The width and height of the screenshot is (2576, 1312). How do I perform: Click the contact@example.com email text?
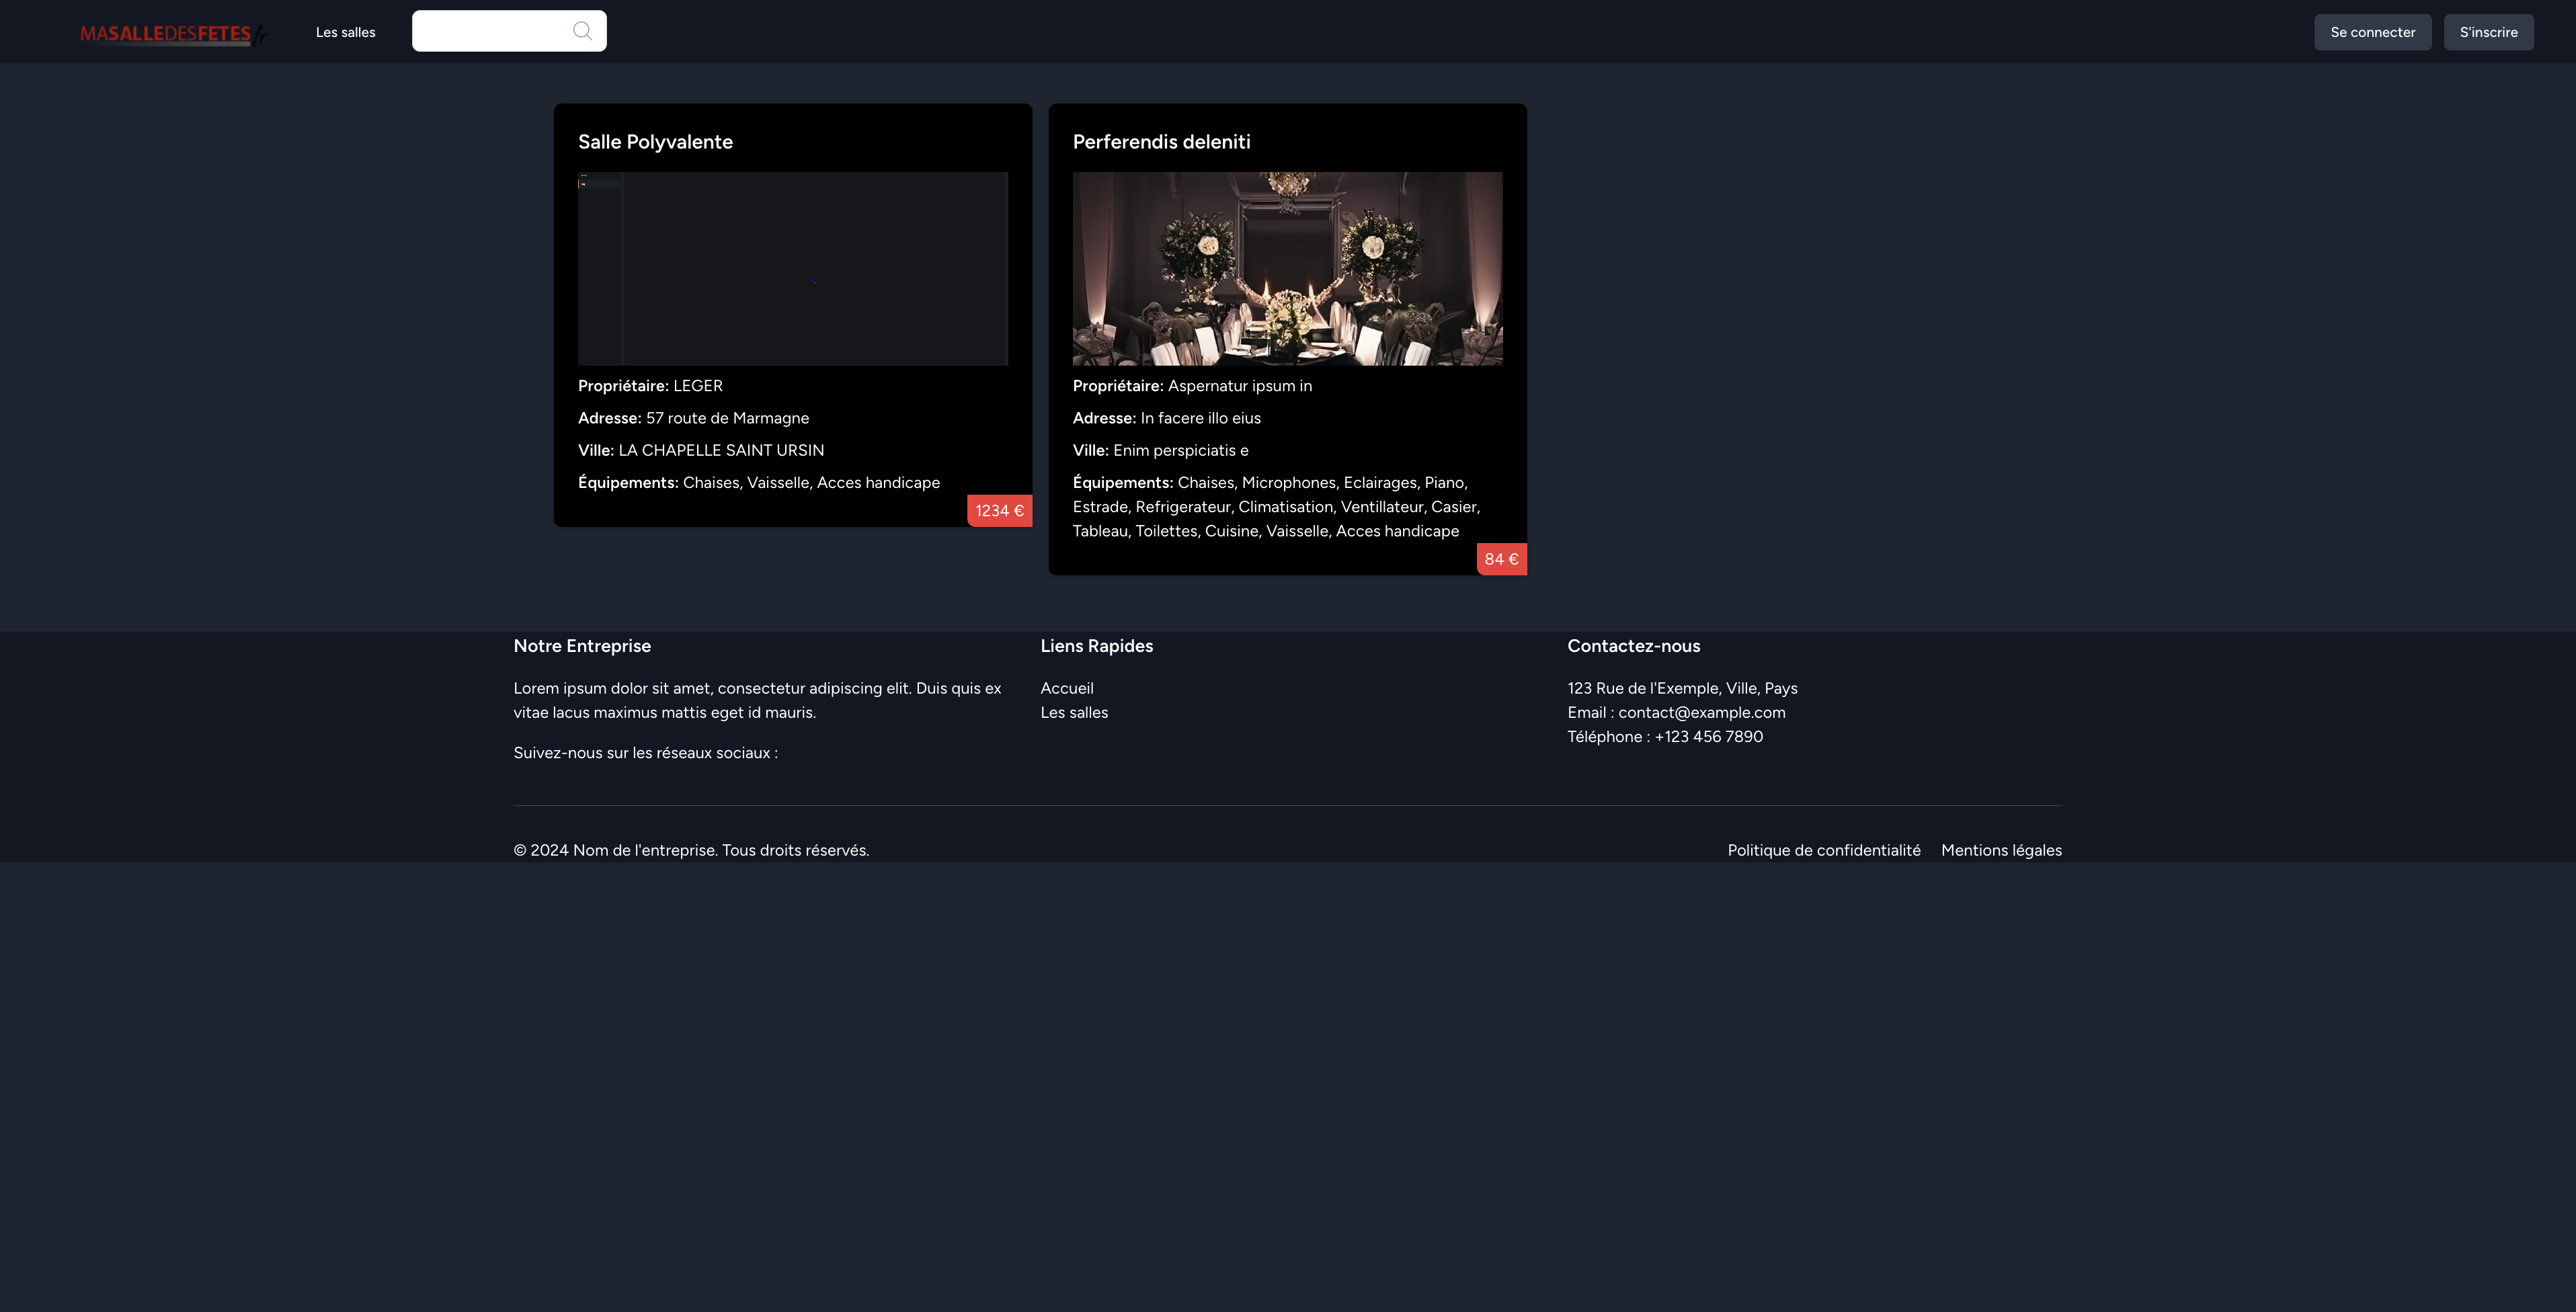(x=1701, y=712)
